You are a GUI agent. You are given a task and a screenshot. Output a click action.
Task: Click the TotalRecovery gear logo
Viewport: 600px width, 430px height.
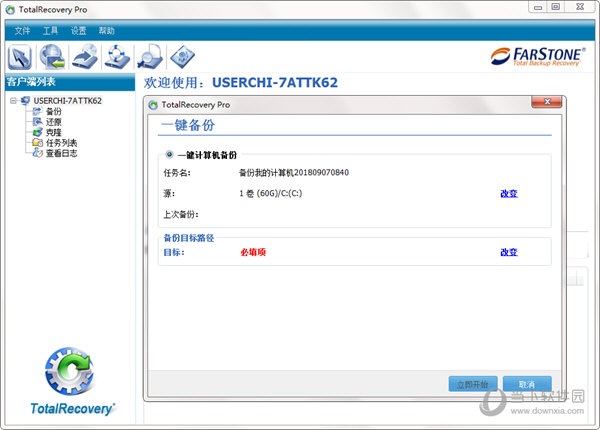[x=69, y=371]
